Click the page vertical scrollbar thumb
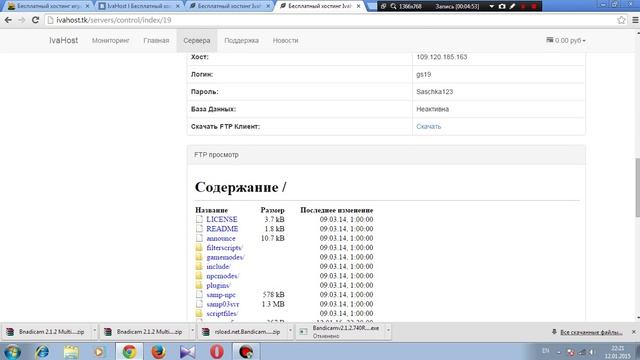 pyautogui.click(x=638, y=188)
